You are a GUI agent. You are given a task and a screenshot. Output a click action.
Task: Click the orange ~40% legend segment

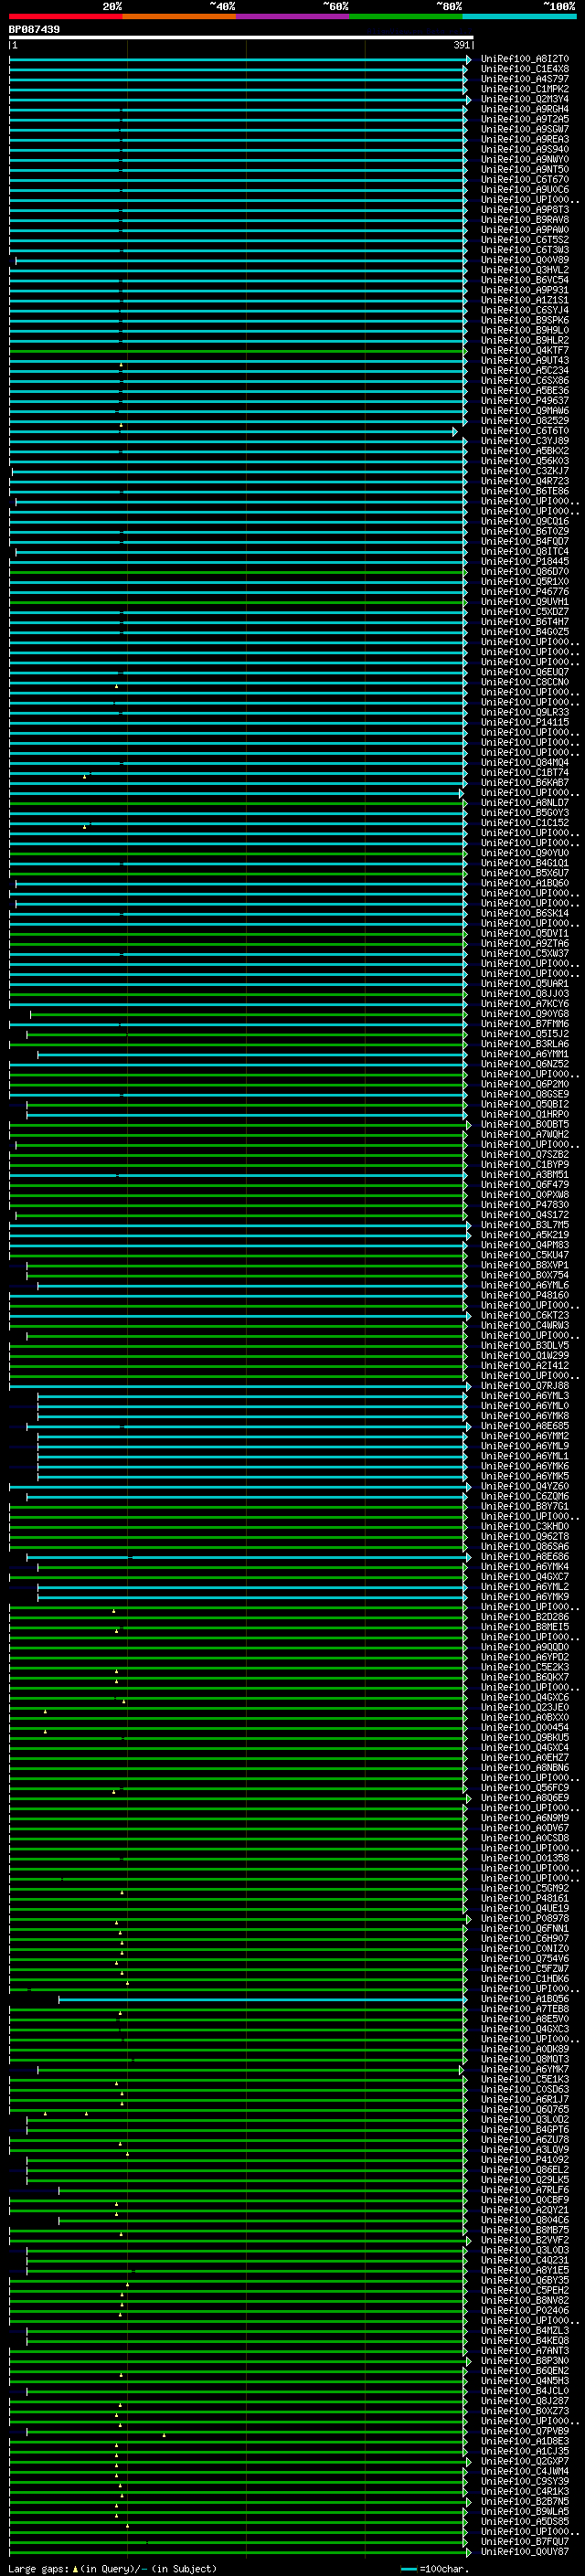179,16
